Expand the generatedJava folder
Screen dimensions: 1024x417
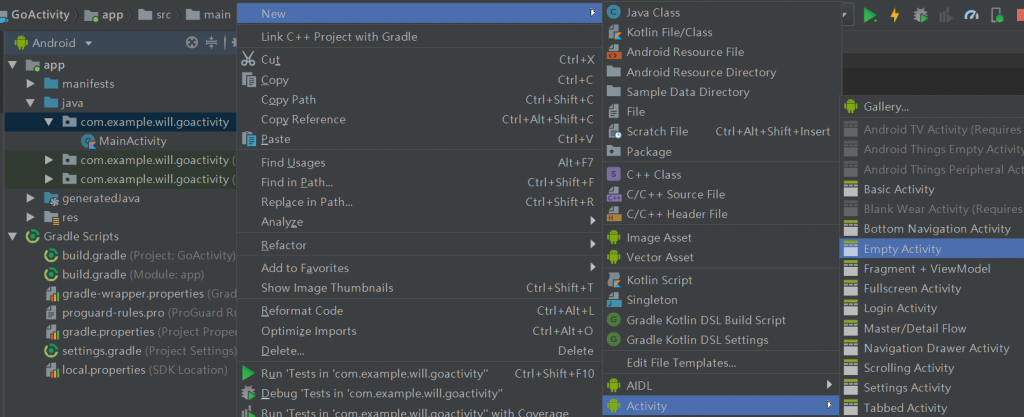click(x=30, y=198)
